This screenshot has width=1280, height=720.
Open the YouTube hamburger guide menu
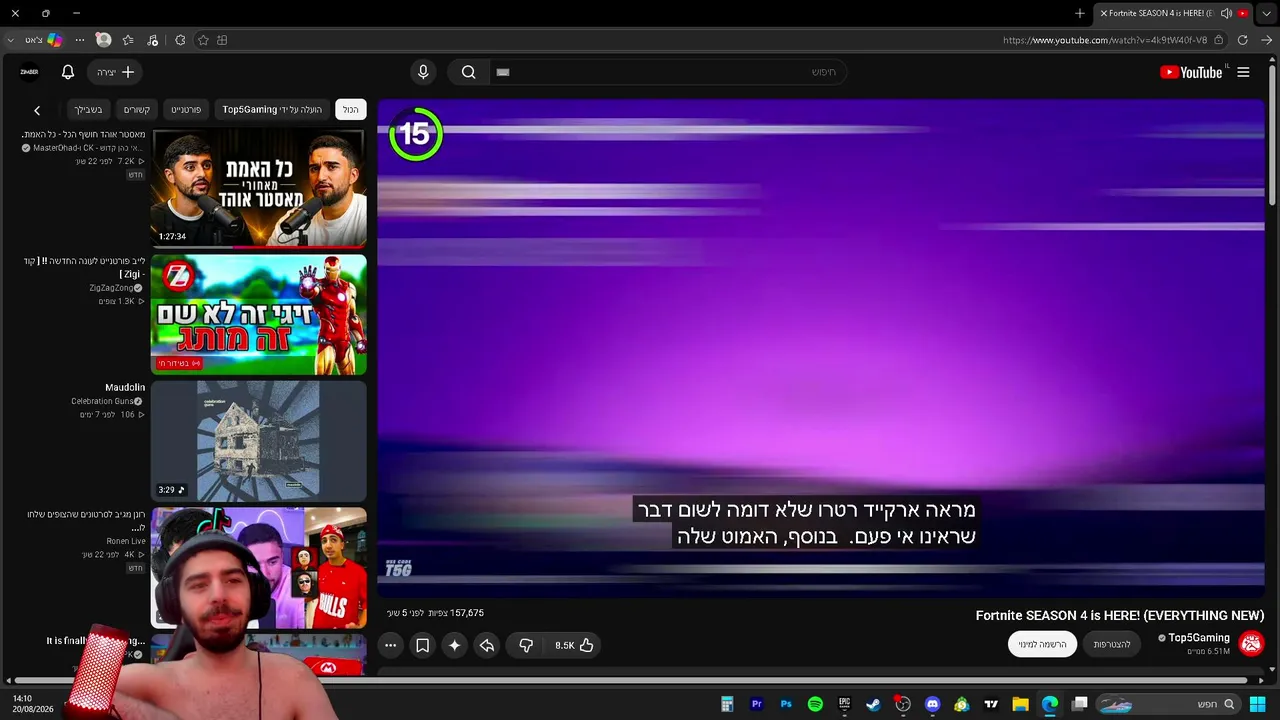coord(1243,72)
